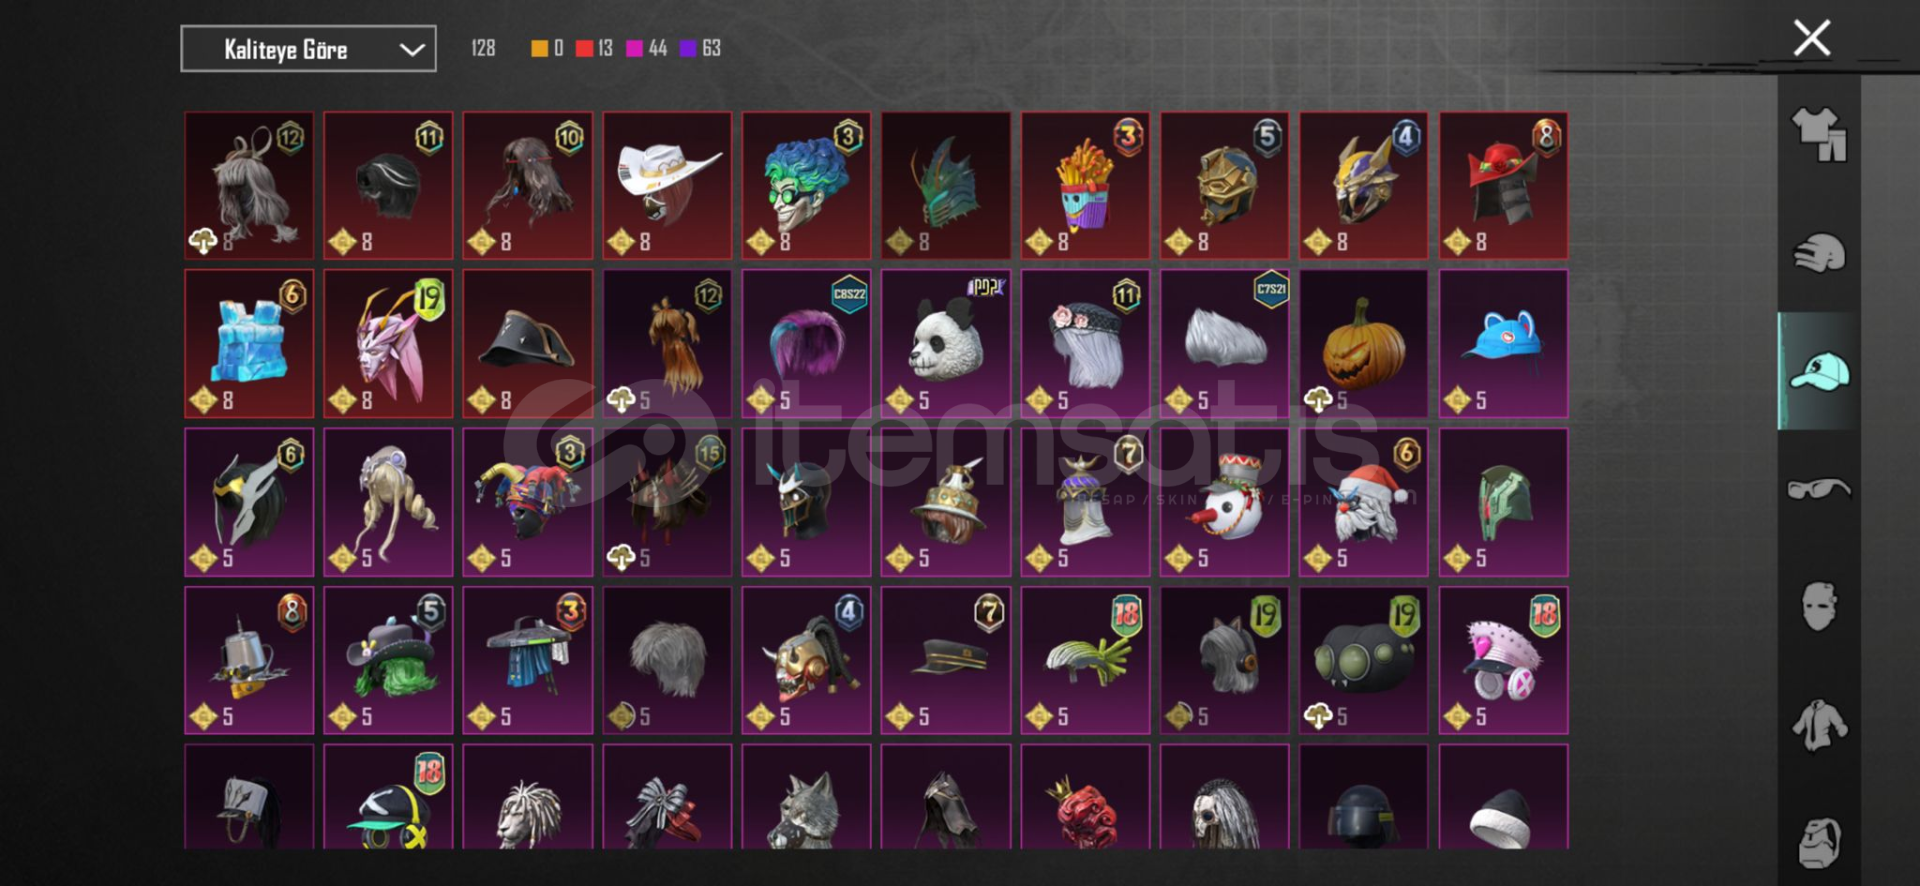
Task: Select the jack-o-lantern pumpkin head item
Action: (x=1363, y=343)
